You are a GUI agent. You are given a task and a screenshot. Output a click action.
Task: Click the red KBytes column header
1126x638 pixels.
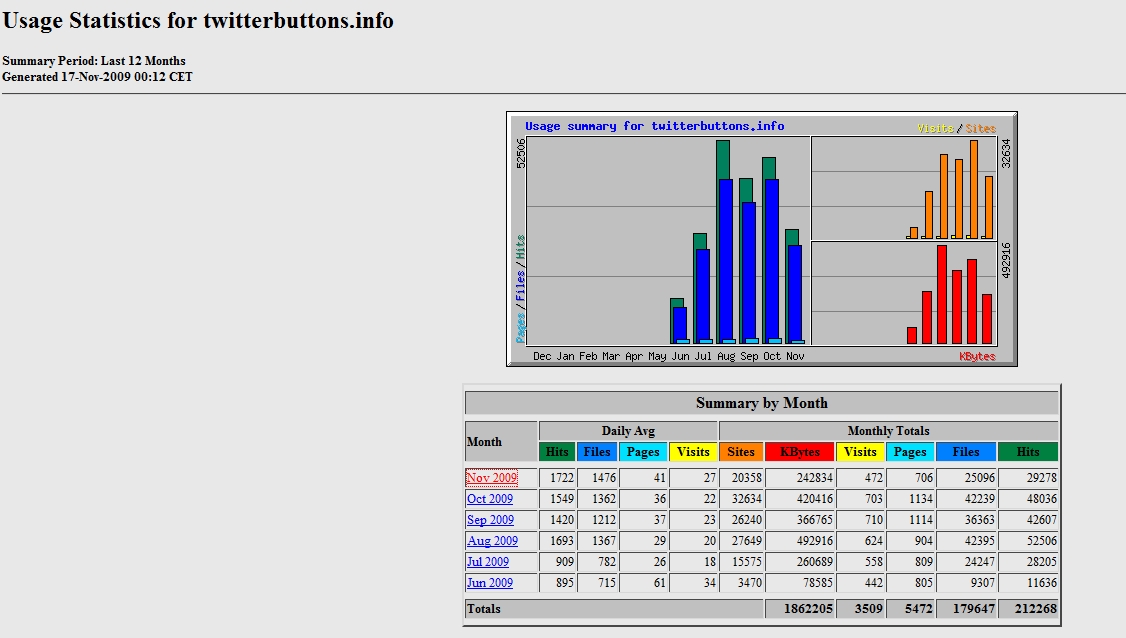[x=799, y=452]
